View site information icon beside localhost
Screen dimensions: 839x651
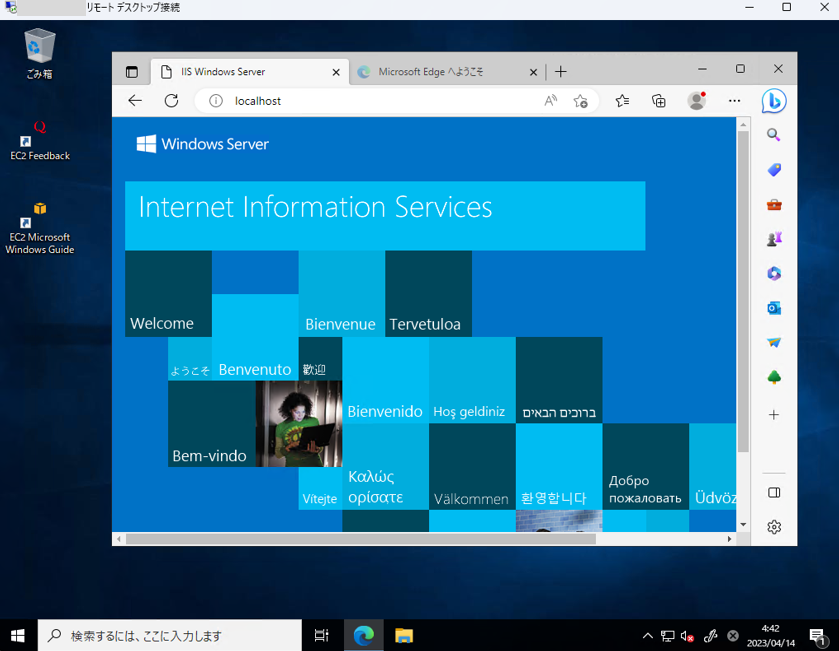click(216, 101)
